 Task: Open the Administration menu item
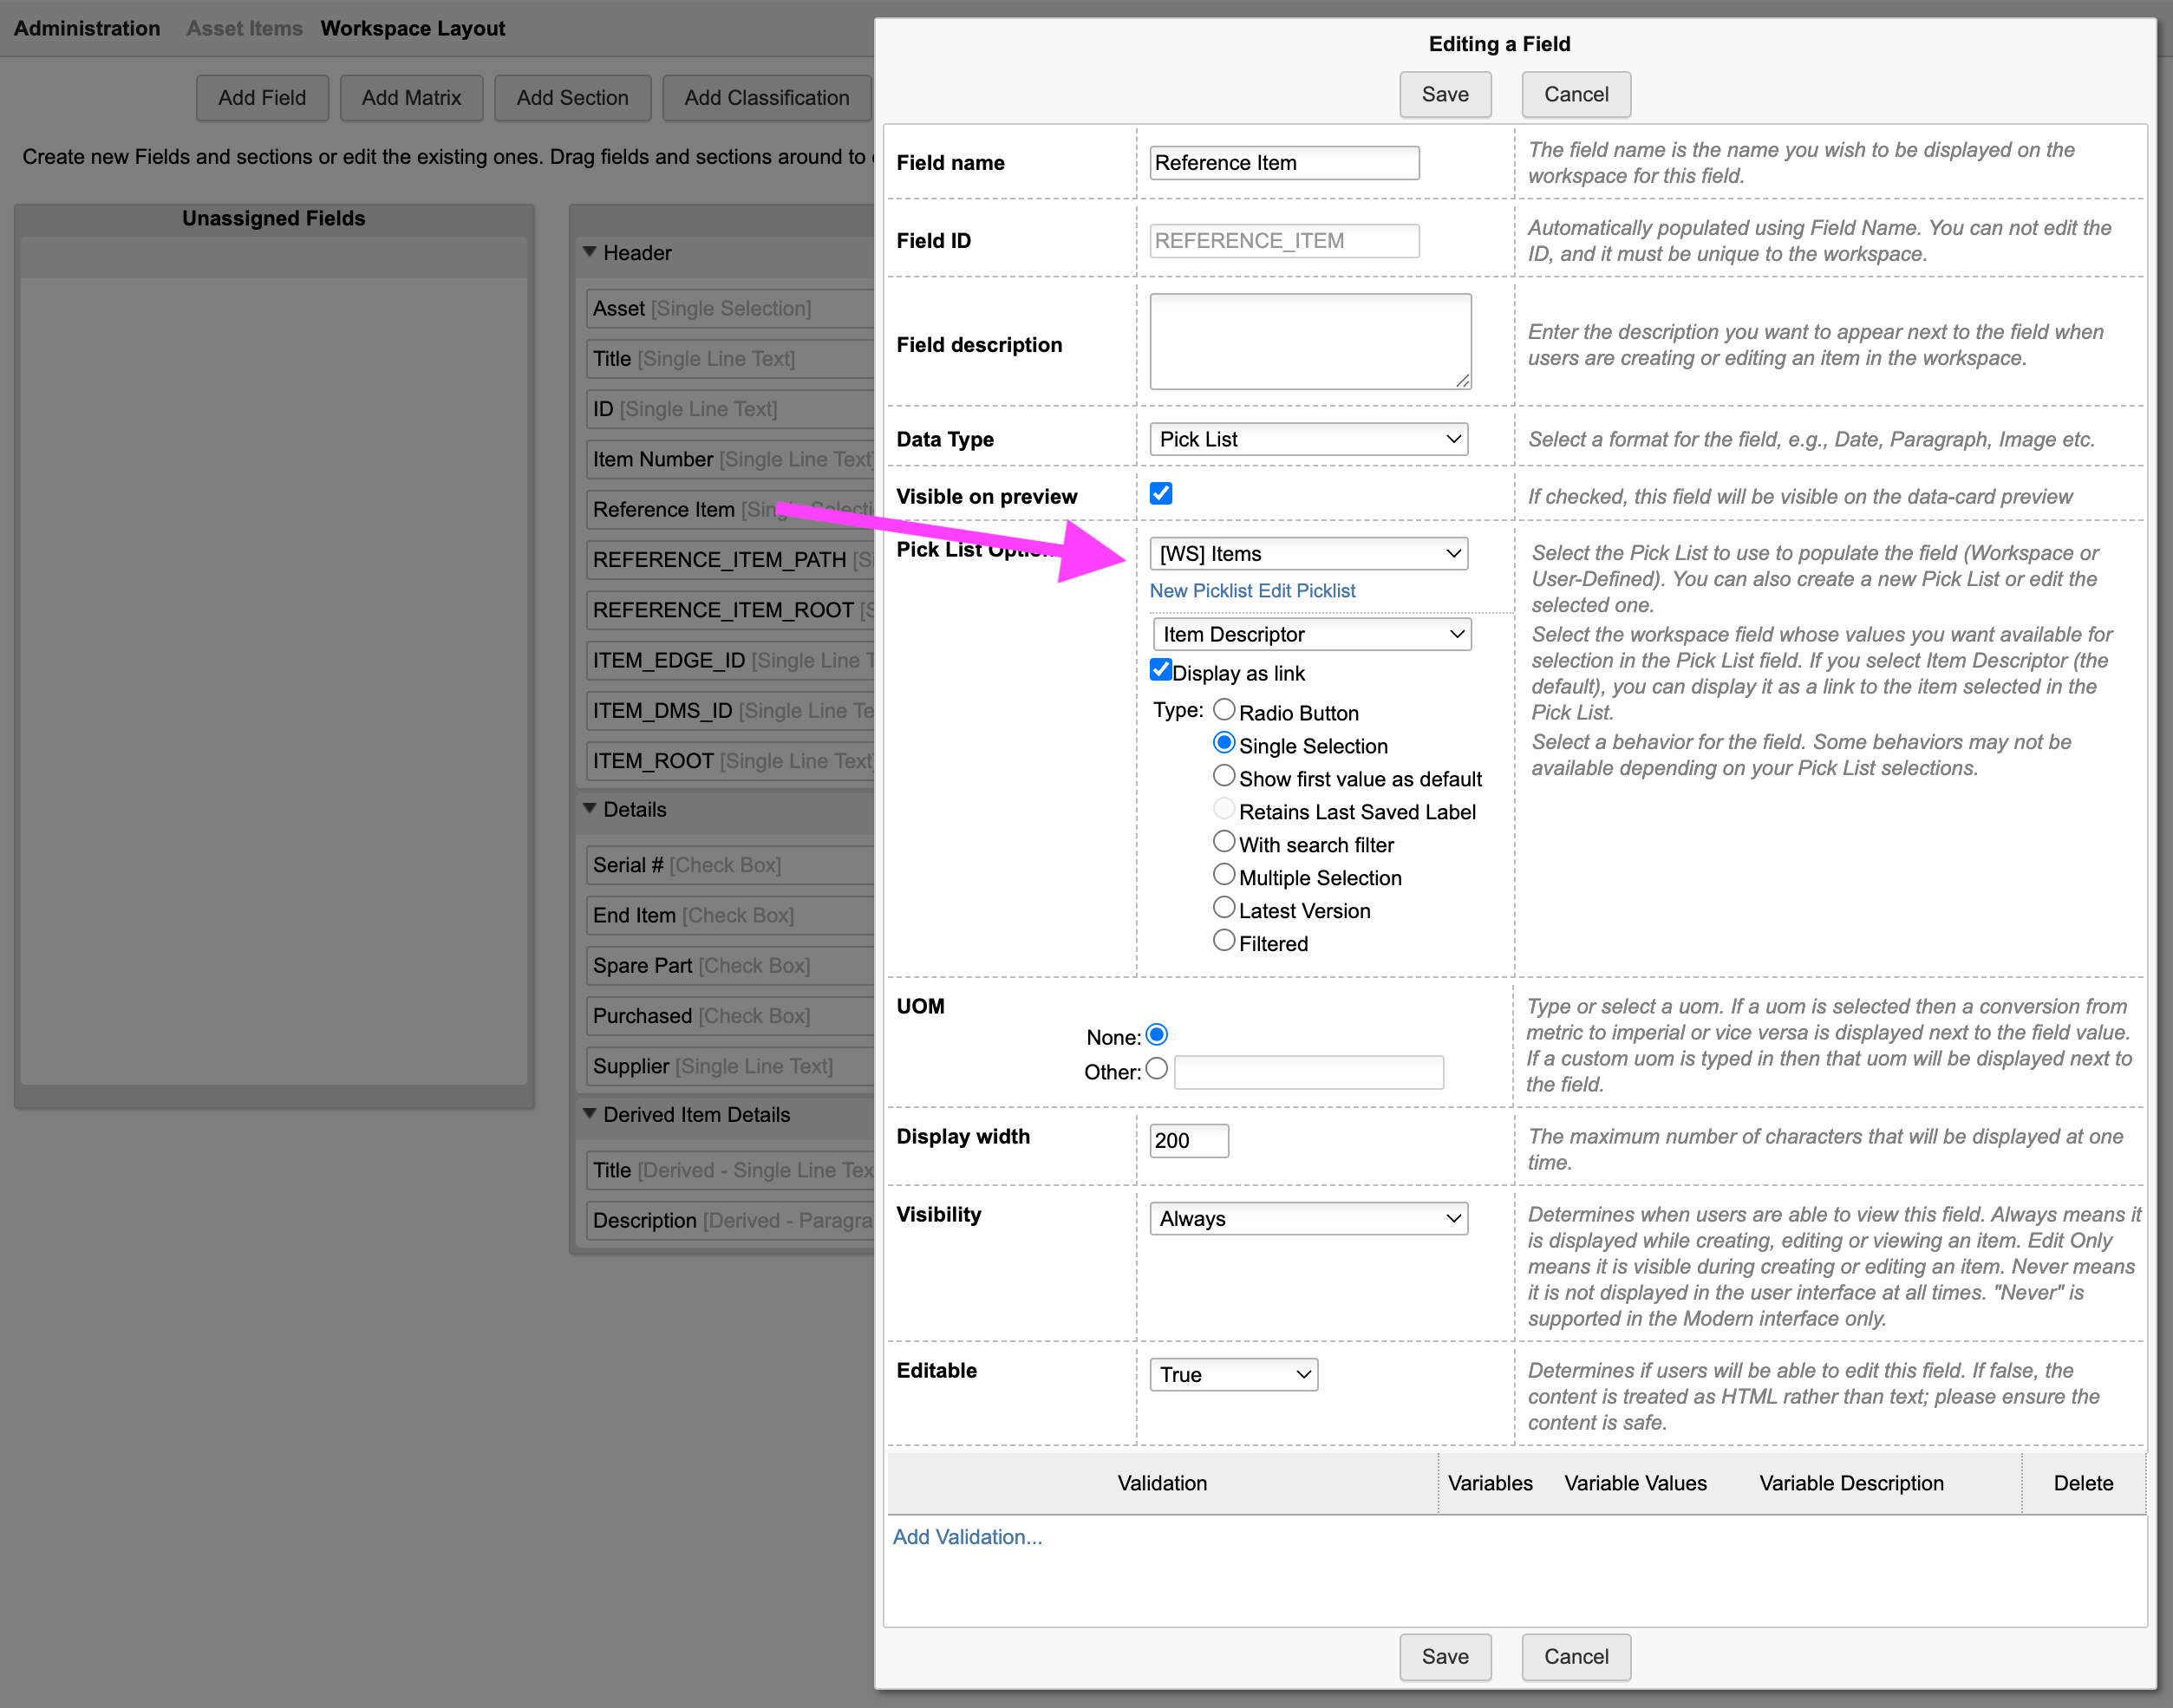(87, 28)
